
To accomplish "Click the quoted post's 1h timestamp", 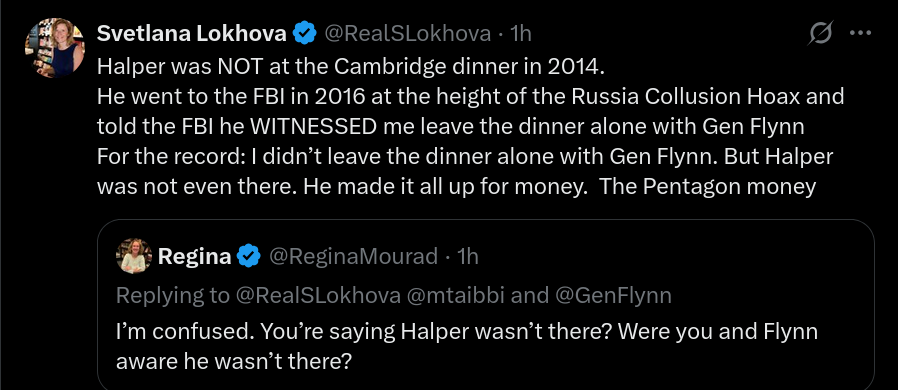I will pos(467,256).
